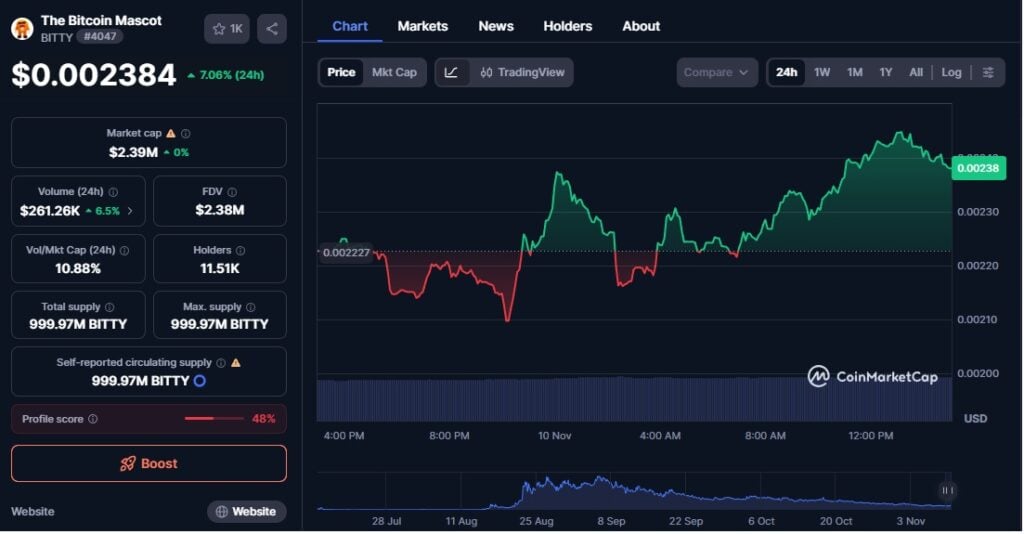Switch chart to Price view
The height and width of the screenshot is (534, 1024).
(341, 72)
